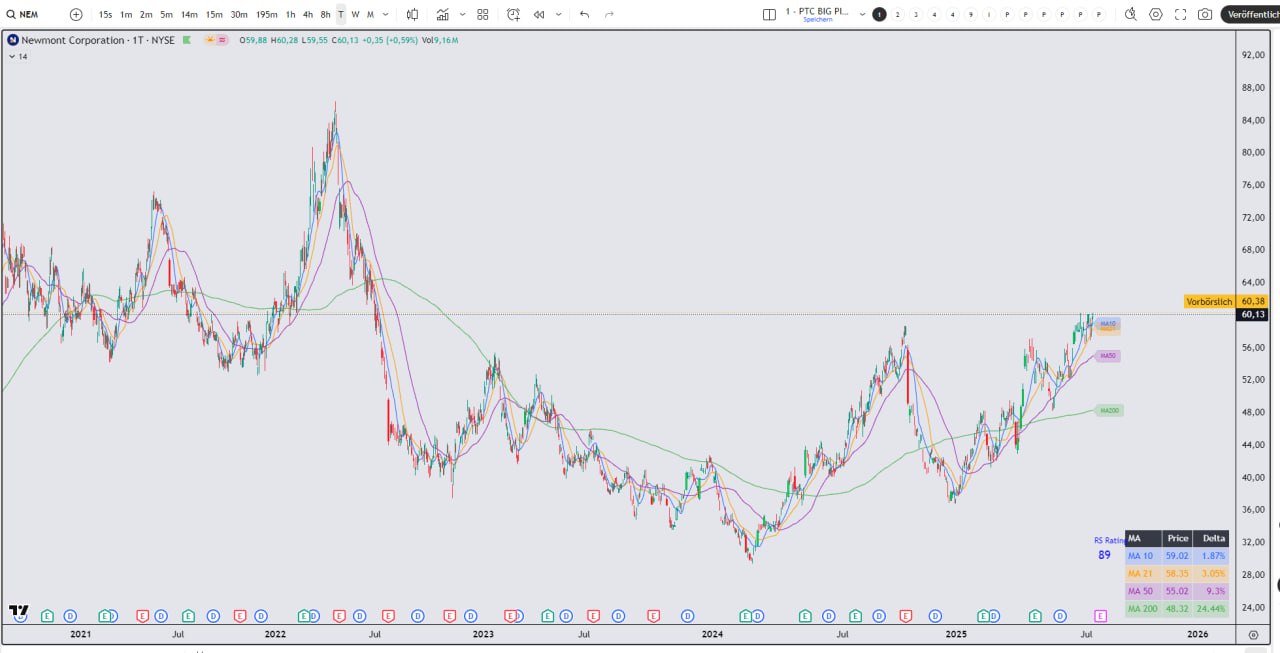Open the candlestick chart type selector

coord(413,14)
